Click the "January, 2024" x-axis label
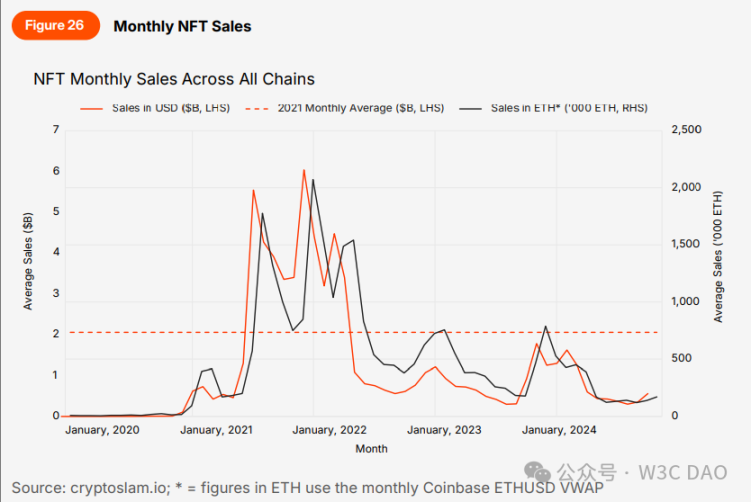Screen dimensions: 751x502 click(x=559, y=431)
